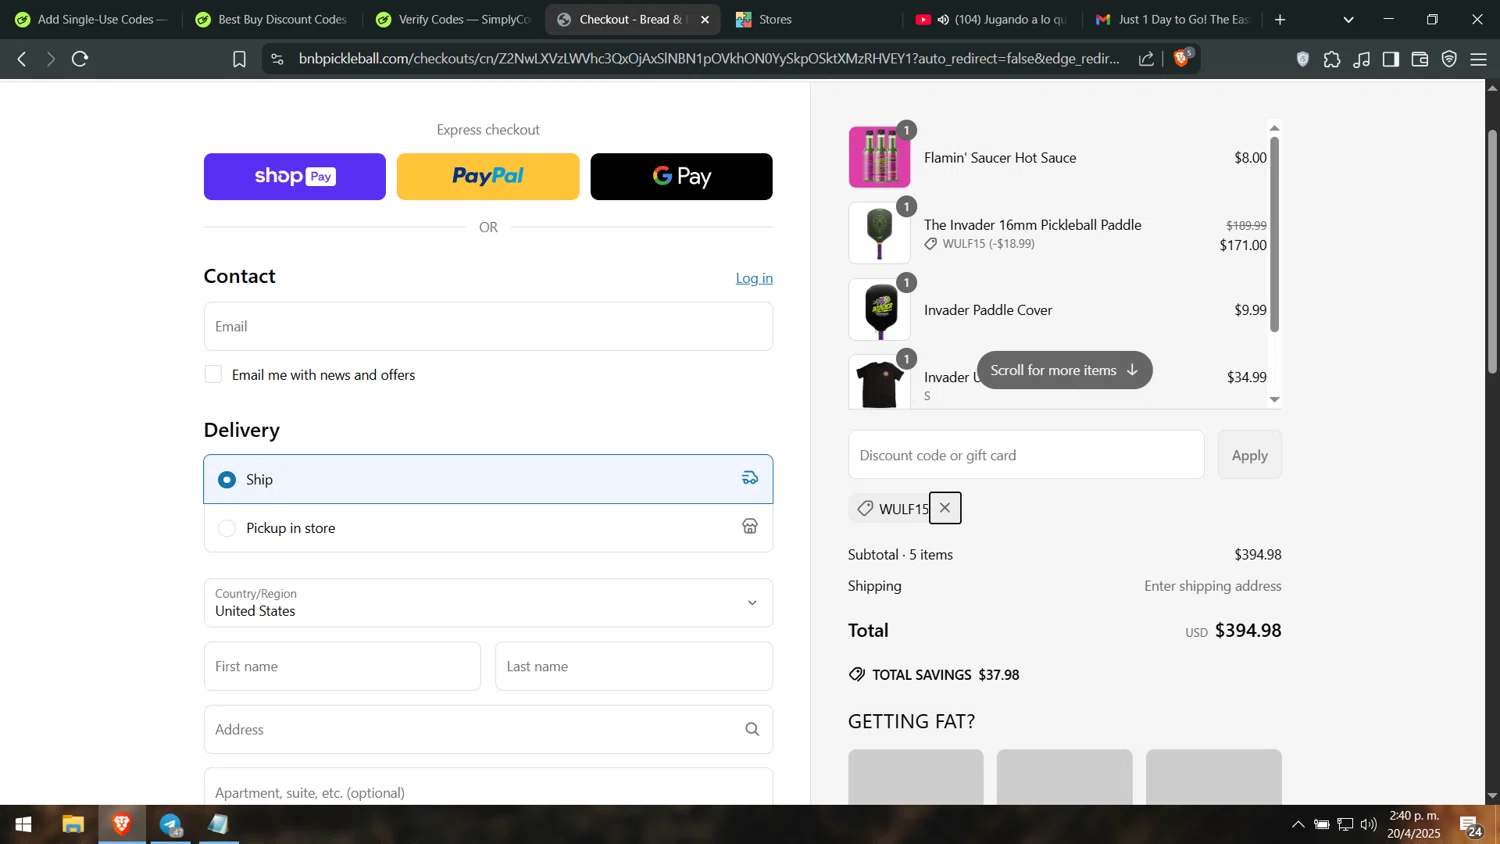Share this page via address bar icon
The width and height of the screenshot is (1500, 844).
[x=1146, y=59]
